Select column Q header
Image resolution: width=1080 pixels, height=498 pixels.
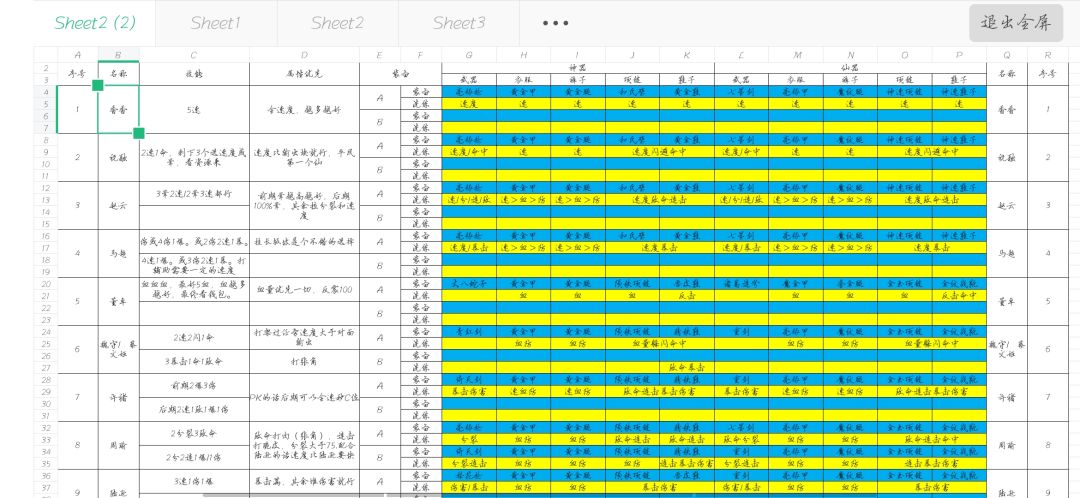1007,55
